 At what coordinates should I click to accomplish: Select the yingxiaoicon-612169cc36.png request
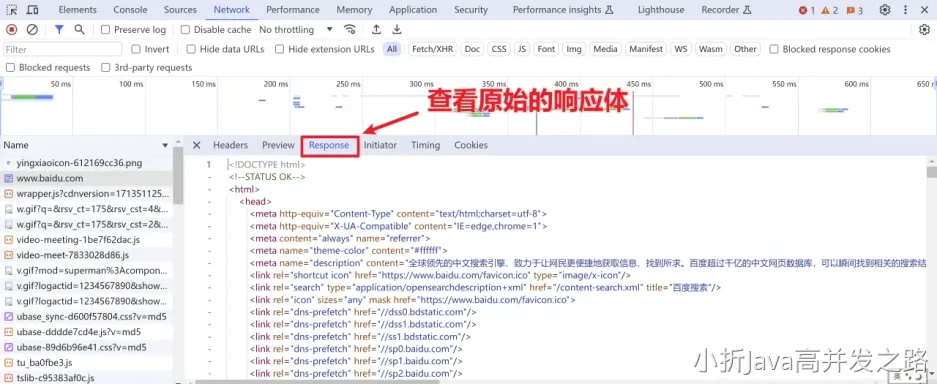87,162
